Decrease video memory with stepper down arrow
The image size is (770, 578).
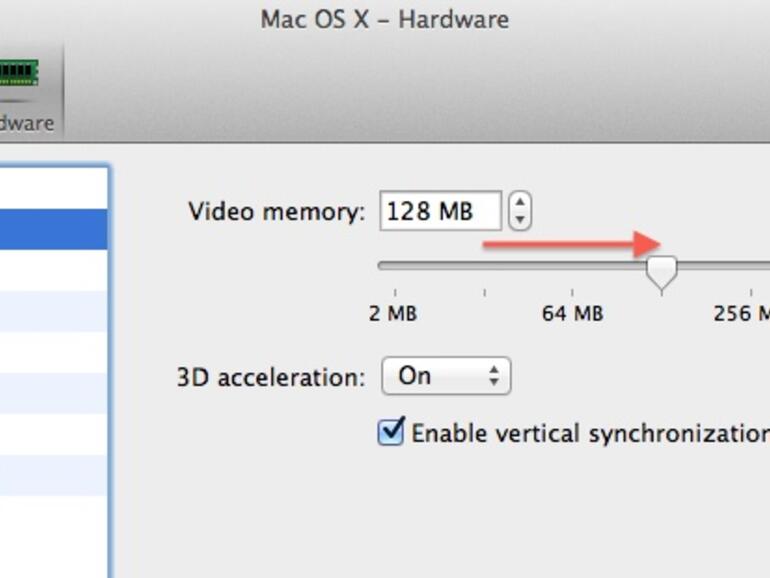pyautogui.click(x=519, y=220)
